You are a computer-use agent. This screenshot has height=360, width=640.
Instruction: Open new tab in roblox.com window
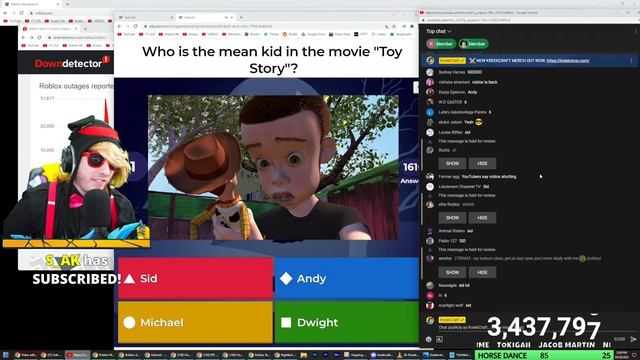coord(67,4)
